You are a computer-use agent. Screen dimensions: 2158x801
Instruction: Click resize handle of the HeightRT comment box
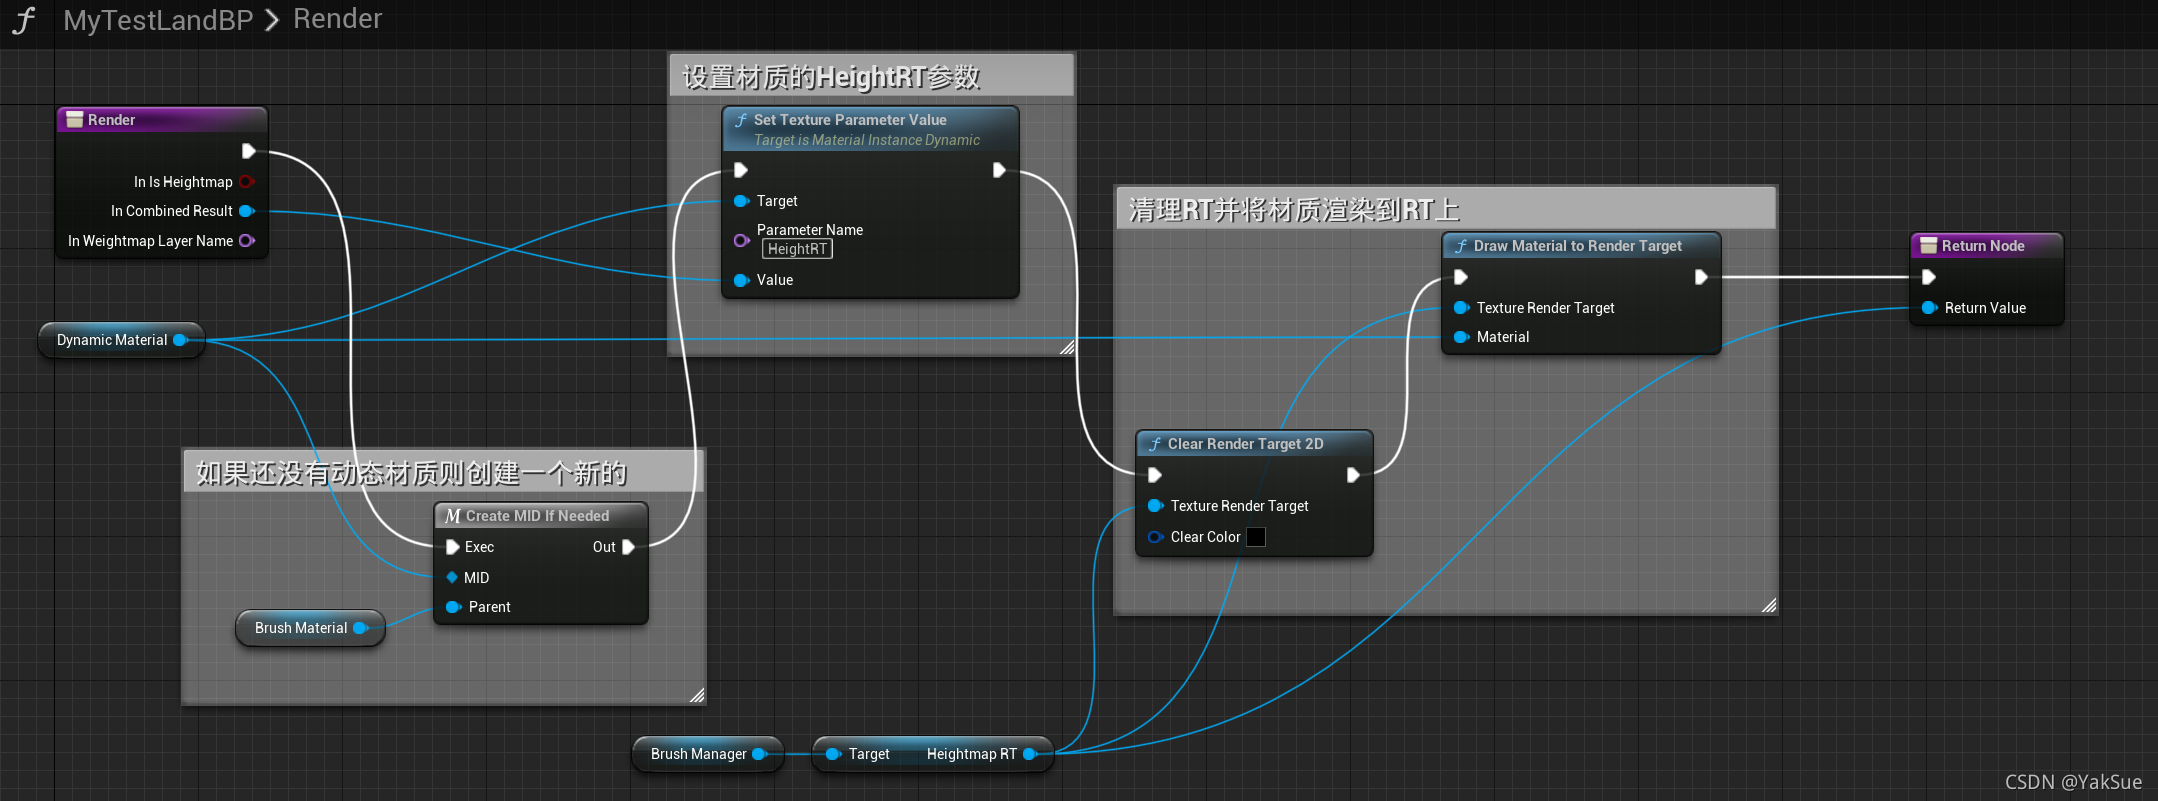click(x=1067, y=347)
